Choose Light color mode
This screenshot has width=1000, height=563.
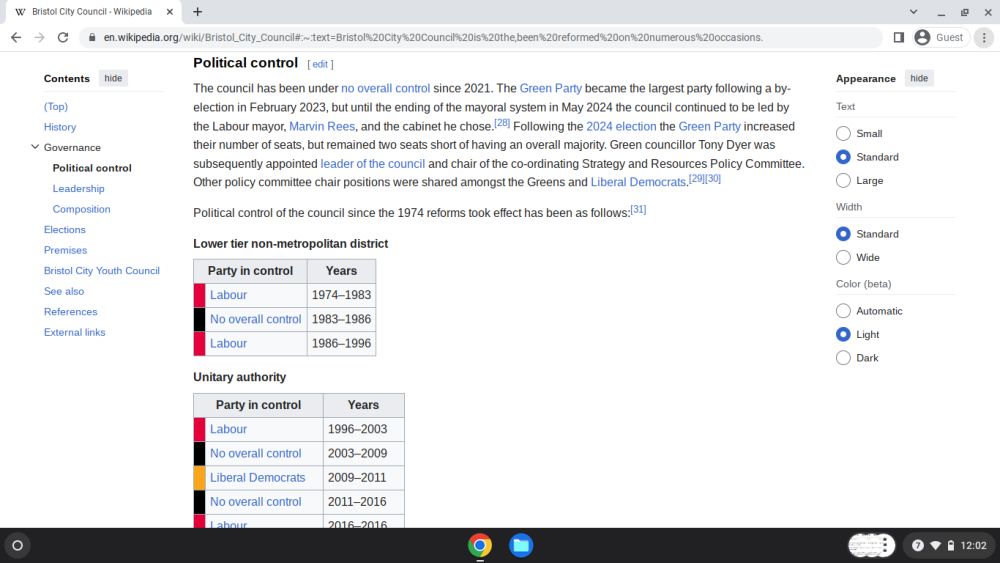click(843, 335)
